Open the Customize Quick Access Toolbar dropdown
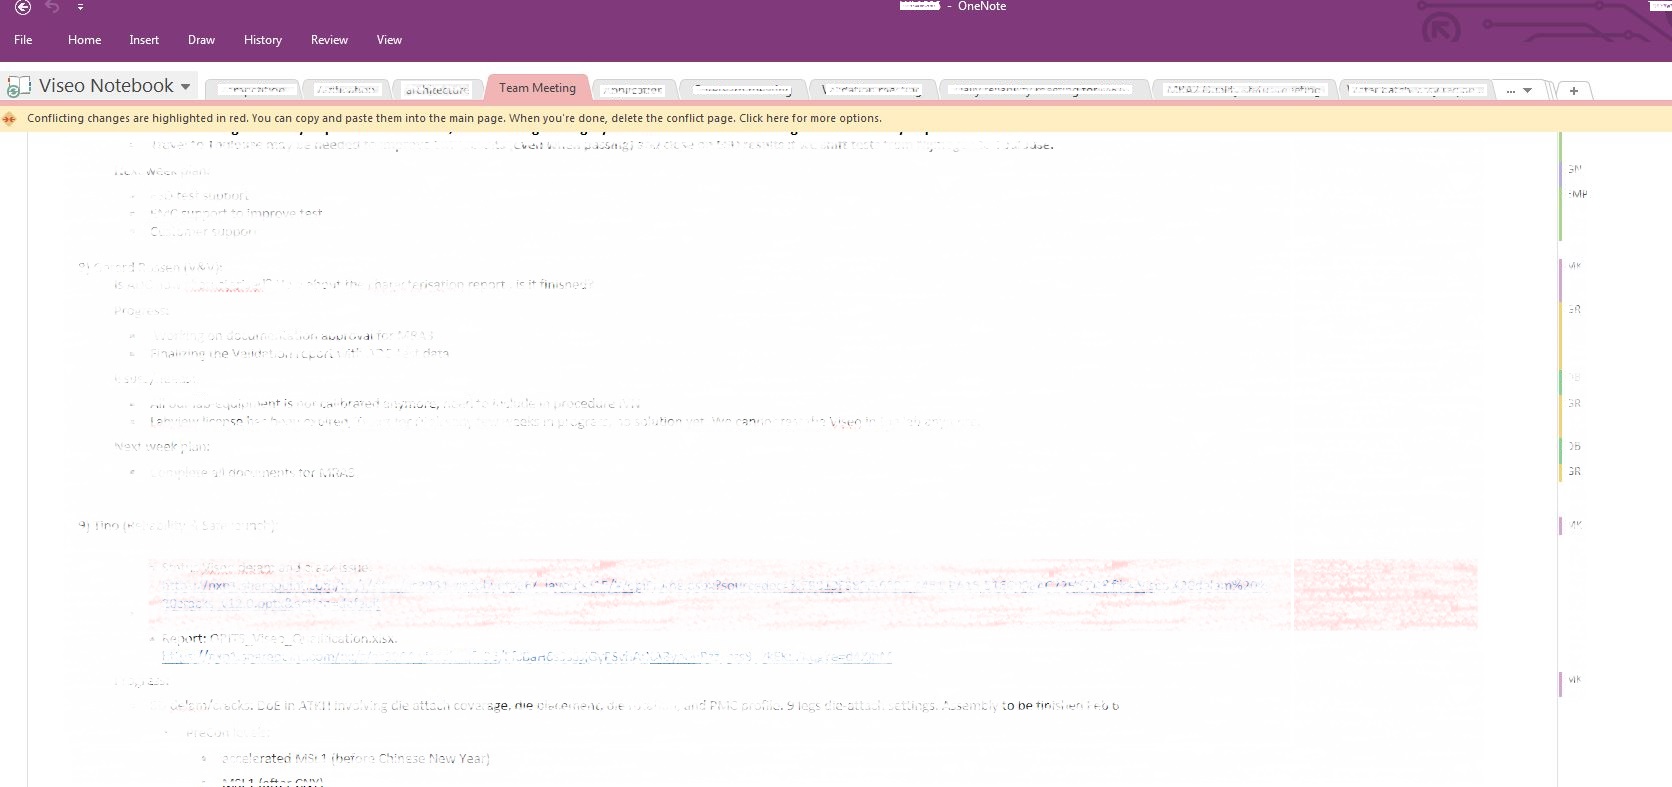The width and height of the screenshot is (1672, 787). coord(80,7)
